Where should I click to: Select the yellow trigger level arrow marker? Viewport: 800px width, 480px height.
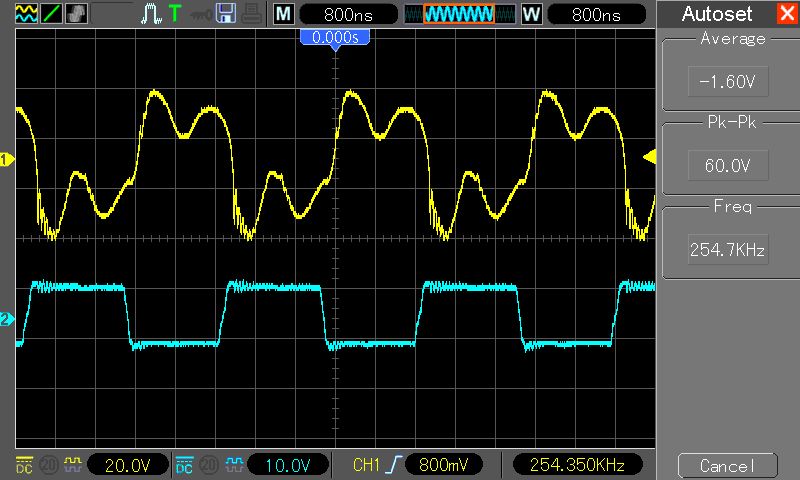point(649,157)
